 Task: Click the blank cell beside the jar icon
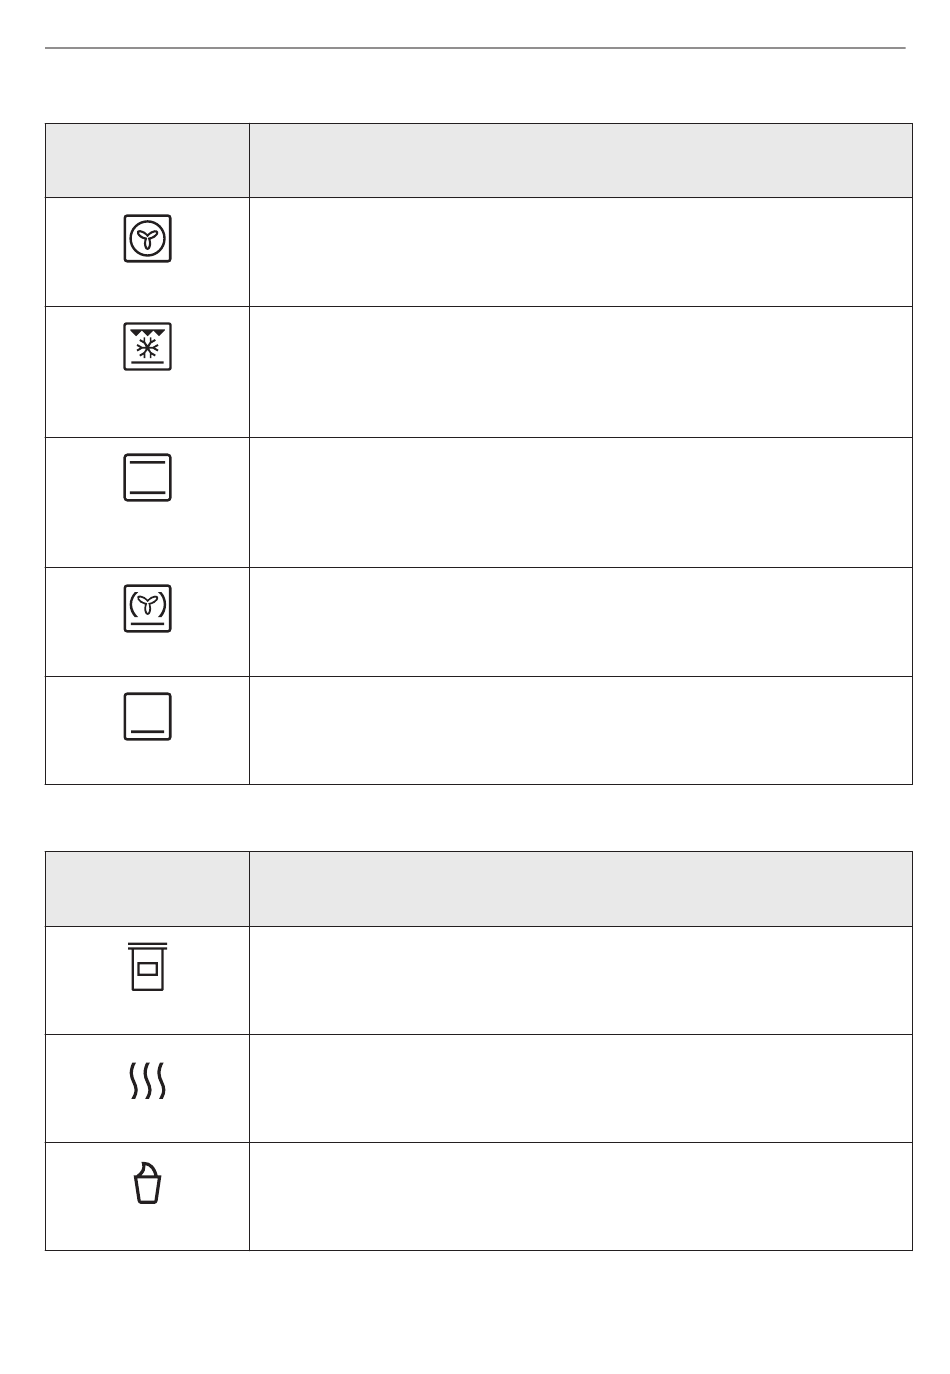(x=581, y=980)
